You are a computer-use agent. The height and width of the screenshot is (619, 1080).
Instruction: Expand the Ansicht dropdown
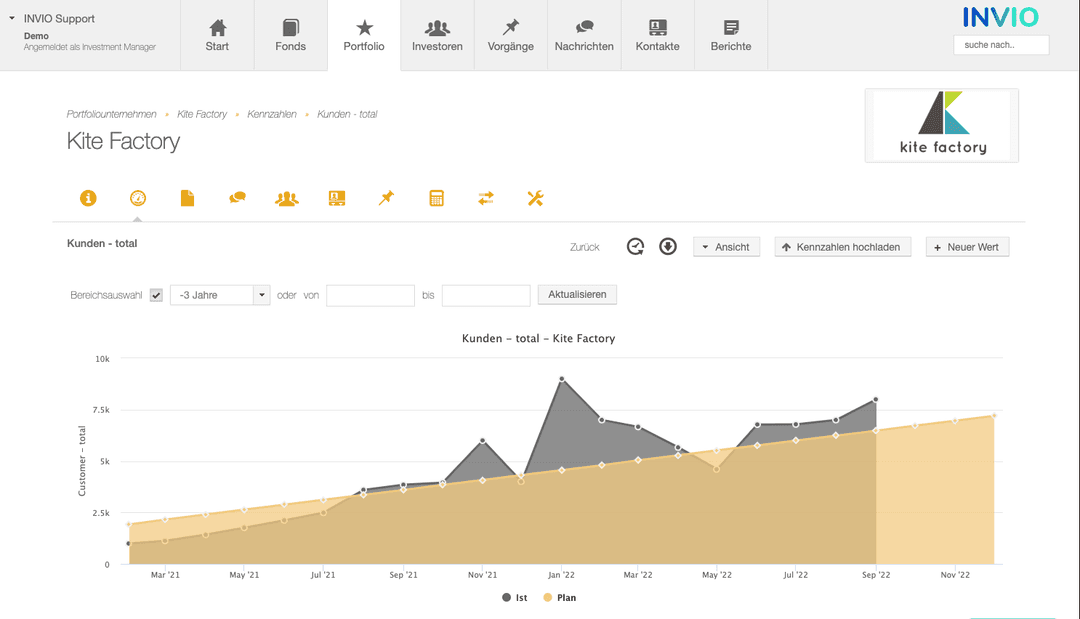[x=726, y=247]
